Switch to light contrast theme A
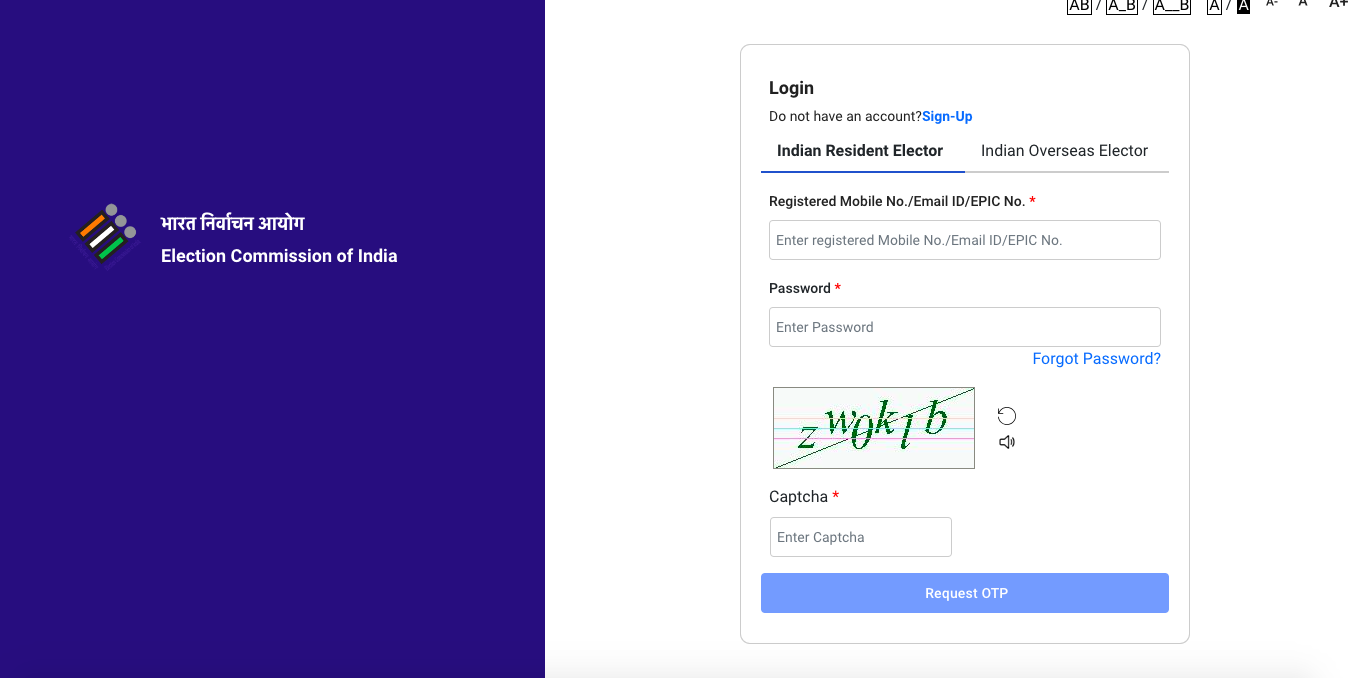1350x678 pixels. 1214,6
